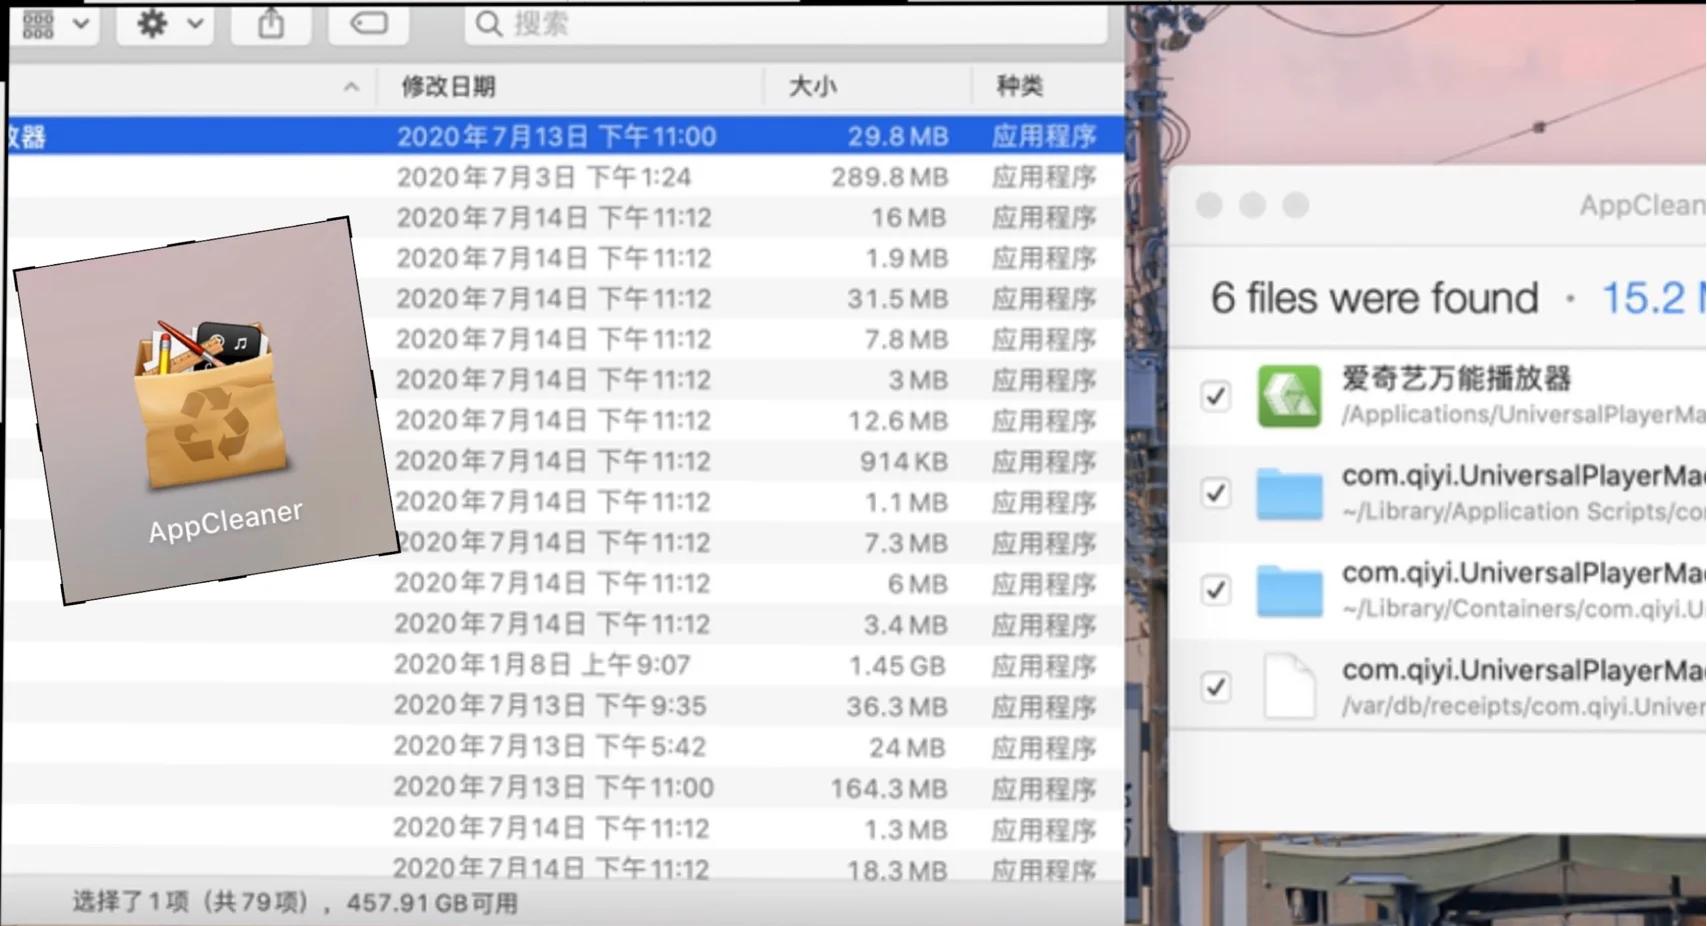The width and height of the screenshot is (1707, 926).
Task: Toggle name column sort arrow
Action: [x=351, y=87]
